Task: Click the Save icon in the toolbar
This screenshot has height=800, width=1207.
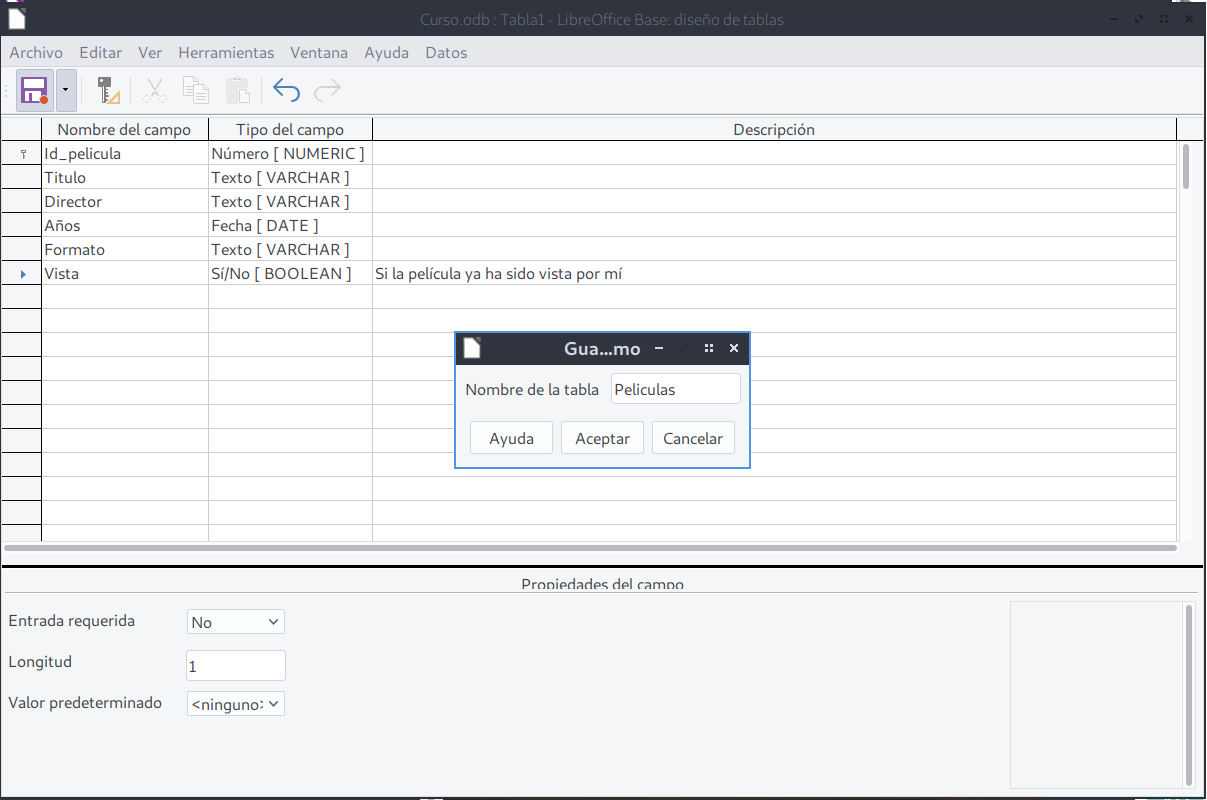Action: [x=35, y=91]
